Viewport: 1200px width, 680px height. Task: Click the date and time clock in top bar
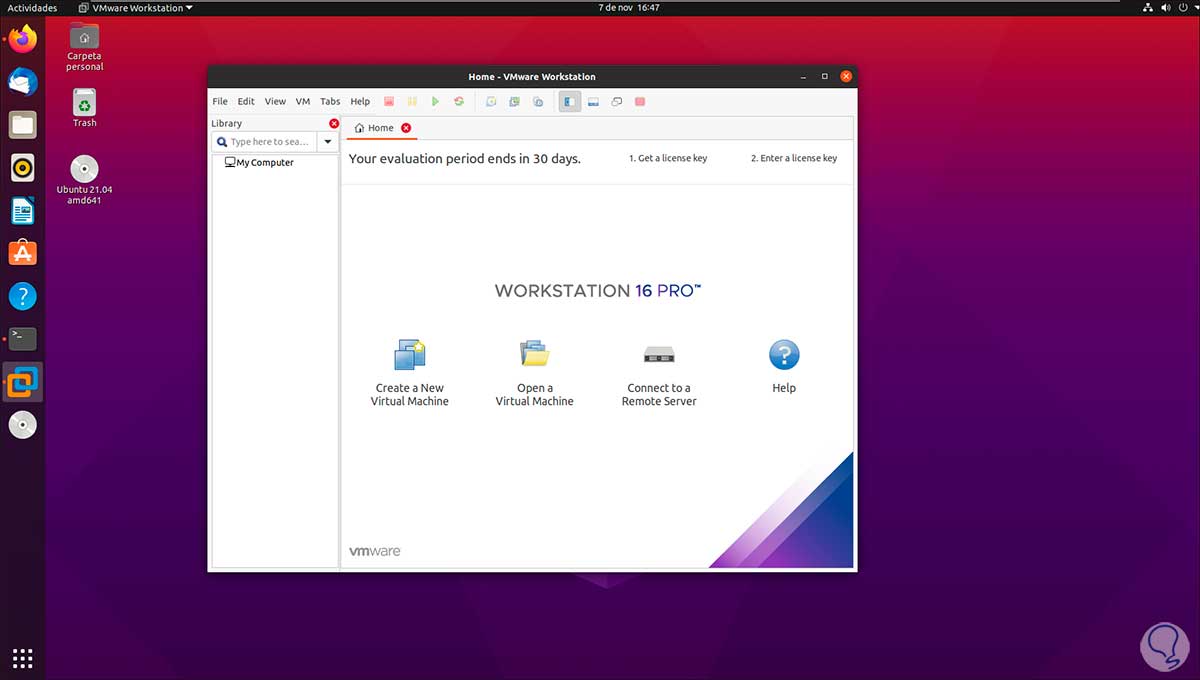(629, 8)
